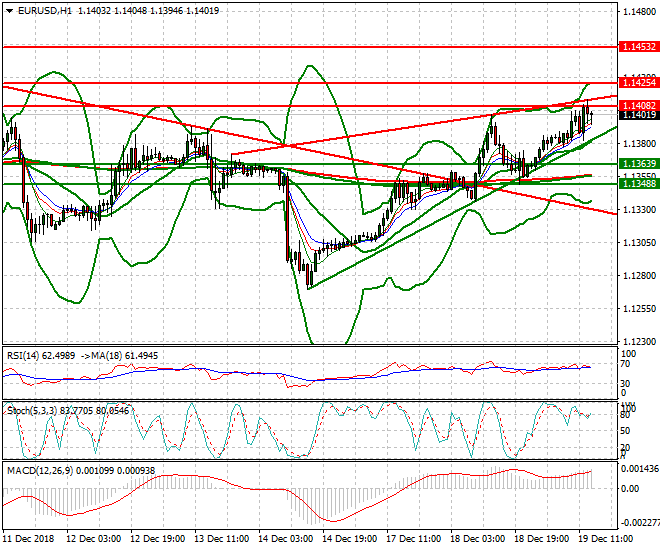Click the RSI scale value 70
The width and height of the screenshot is (660, 550).
(625, 364)
